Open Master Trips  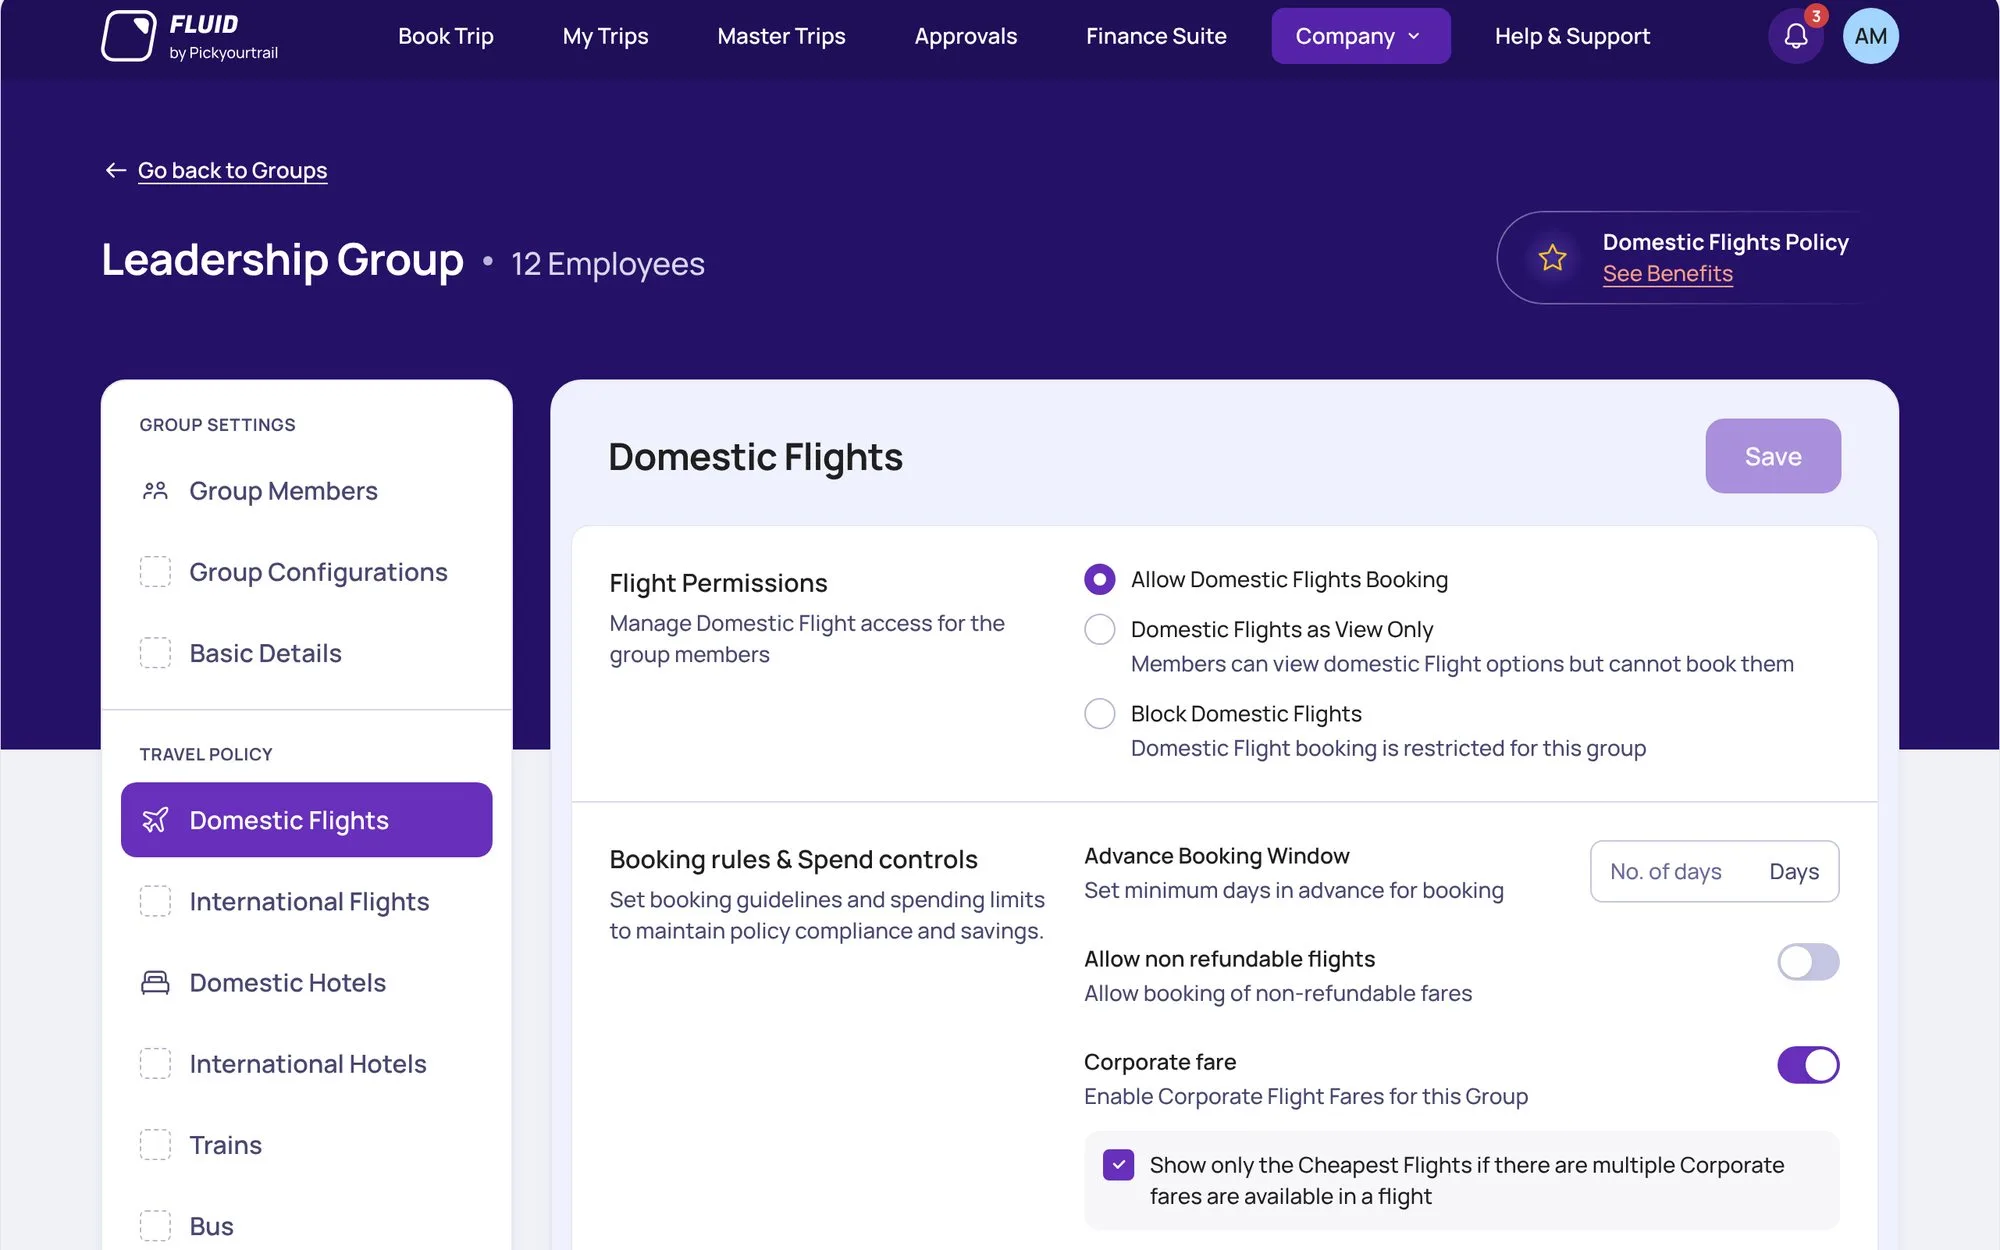point(781,36)
